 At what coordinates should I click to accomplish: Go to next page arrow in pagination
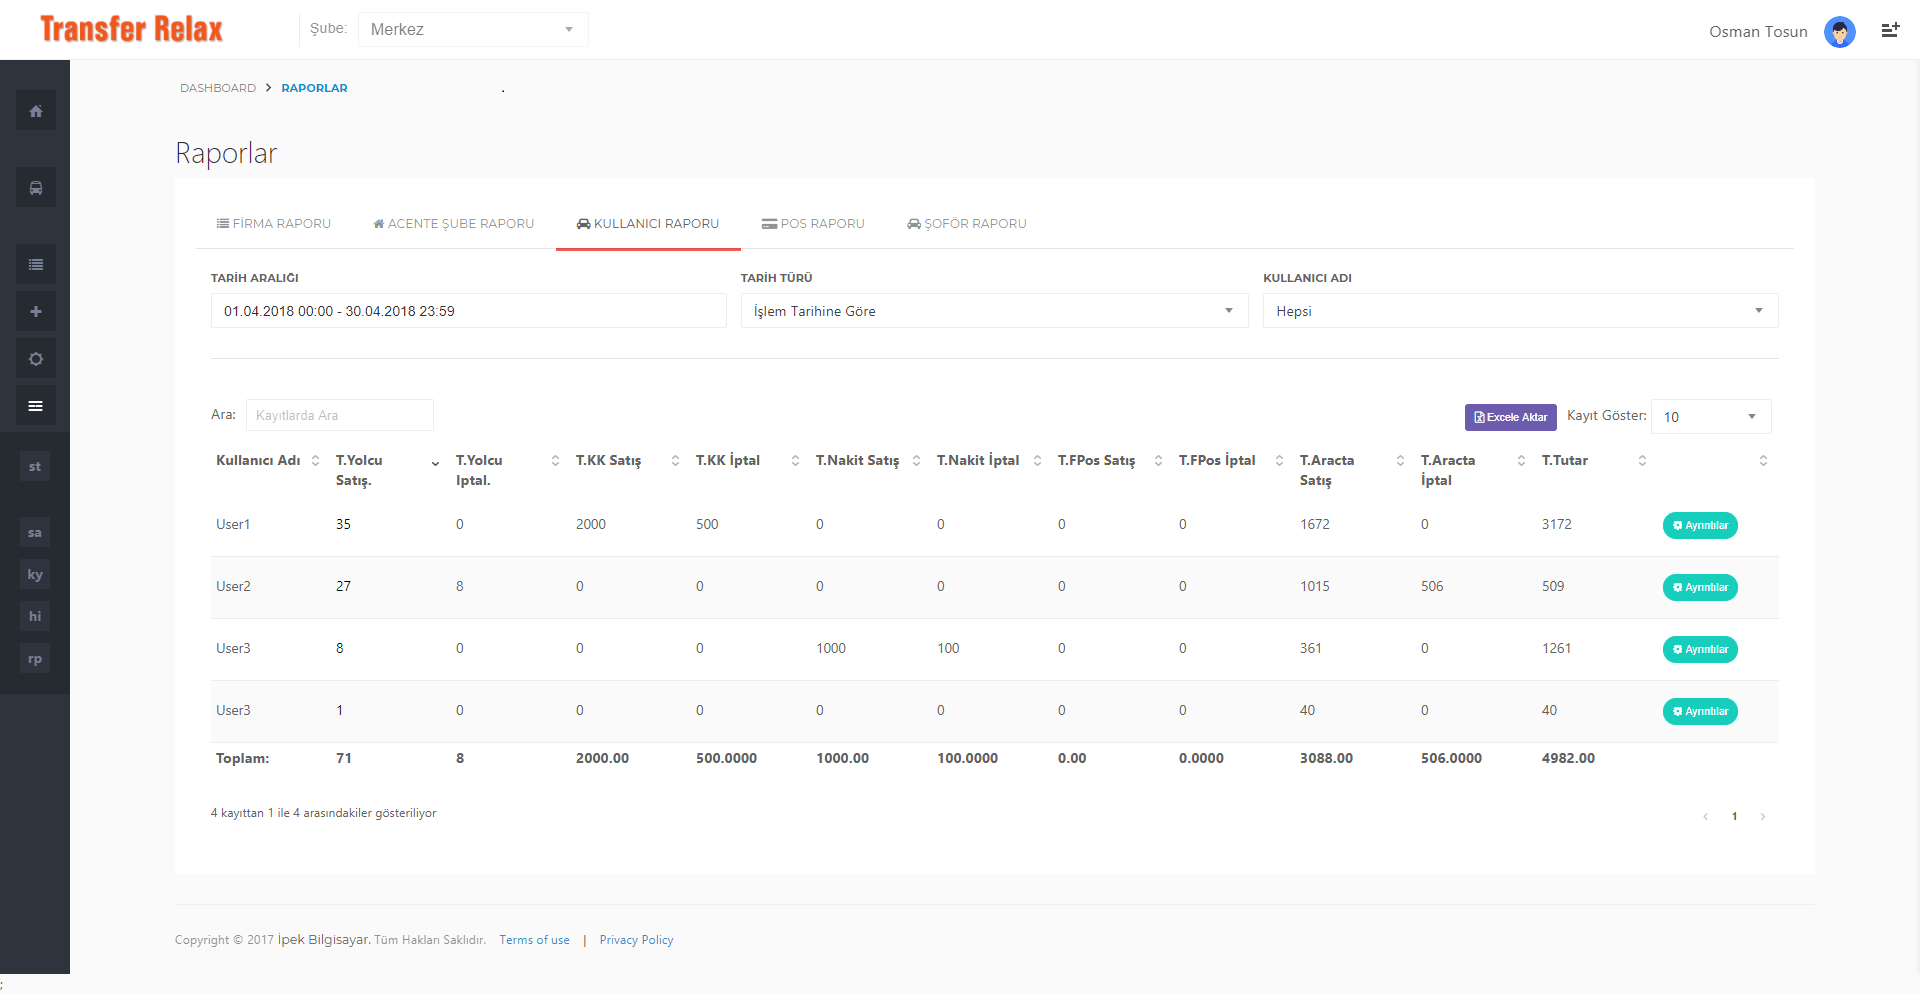coord(1762,817)
